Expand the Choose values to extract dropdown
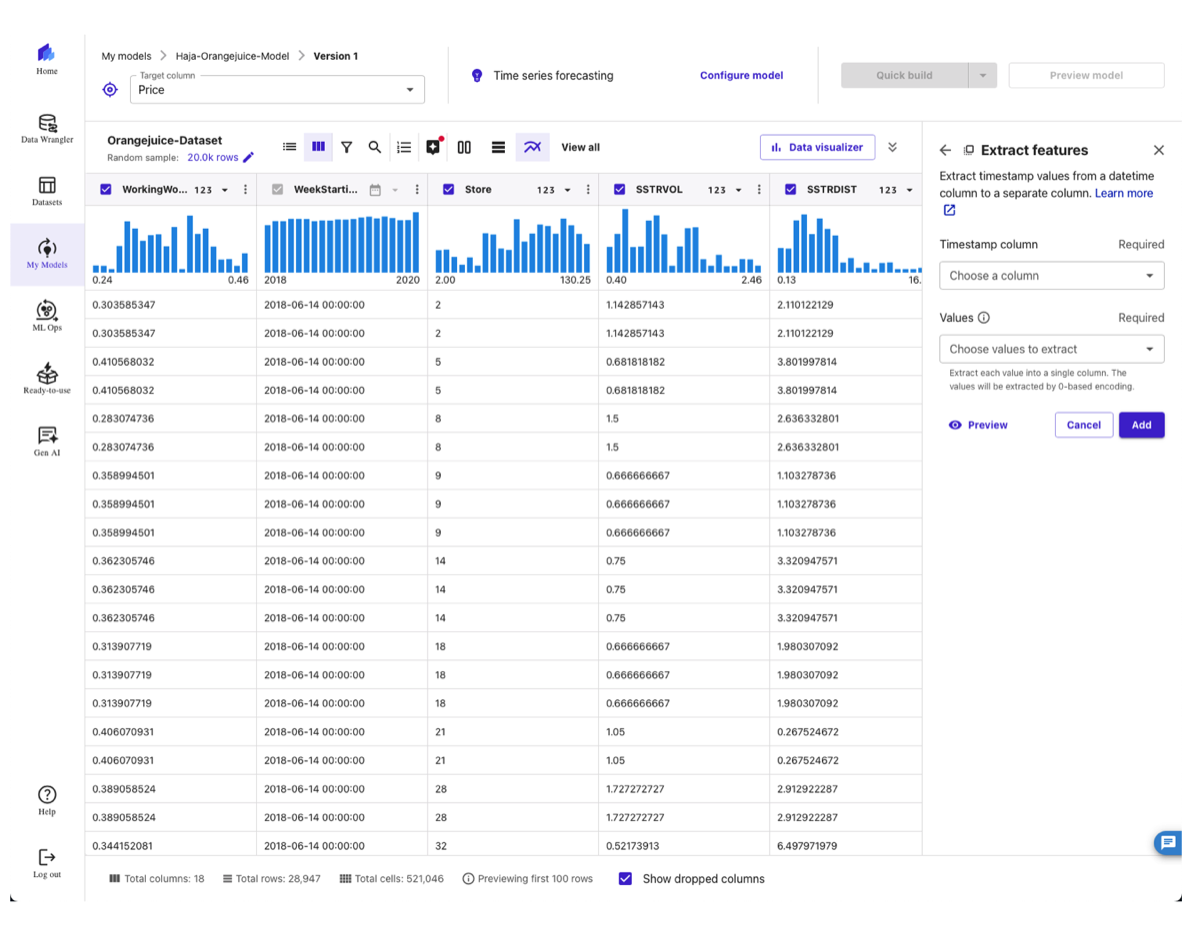Image resolution: width=1200 pixels, height=936 pixels. (1051, 349)
